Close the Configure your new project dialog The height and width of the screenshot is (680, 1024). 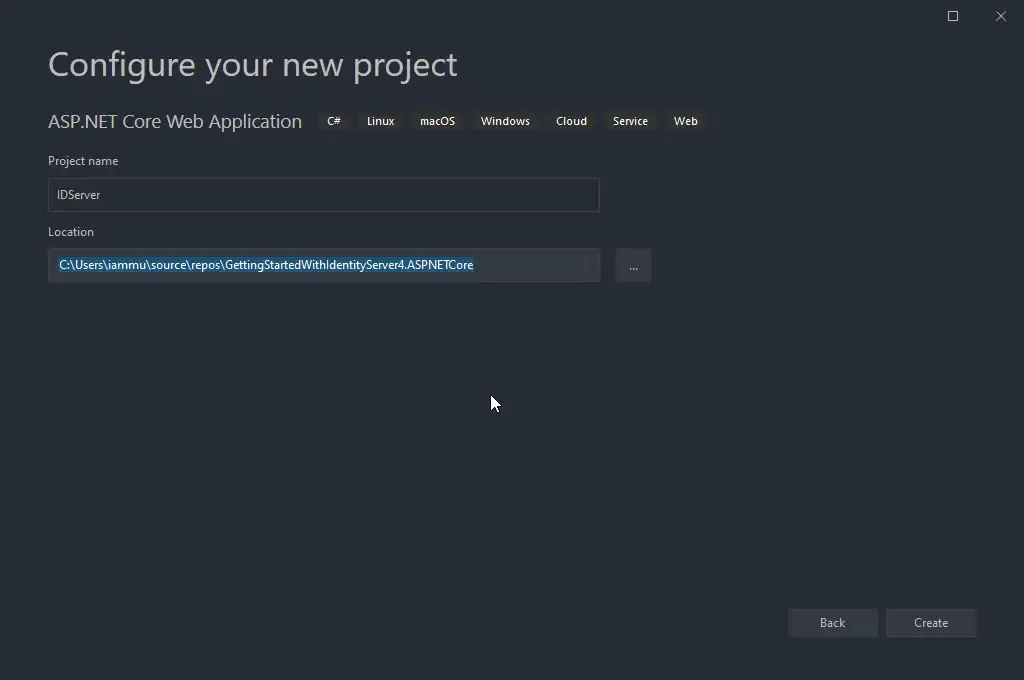[1001, 16]
